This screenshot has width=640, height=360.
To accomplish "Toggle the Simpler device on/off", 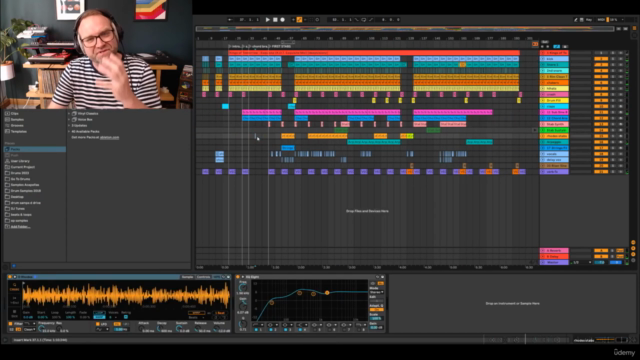I will point(10,277).
